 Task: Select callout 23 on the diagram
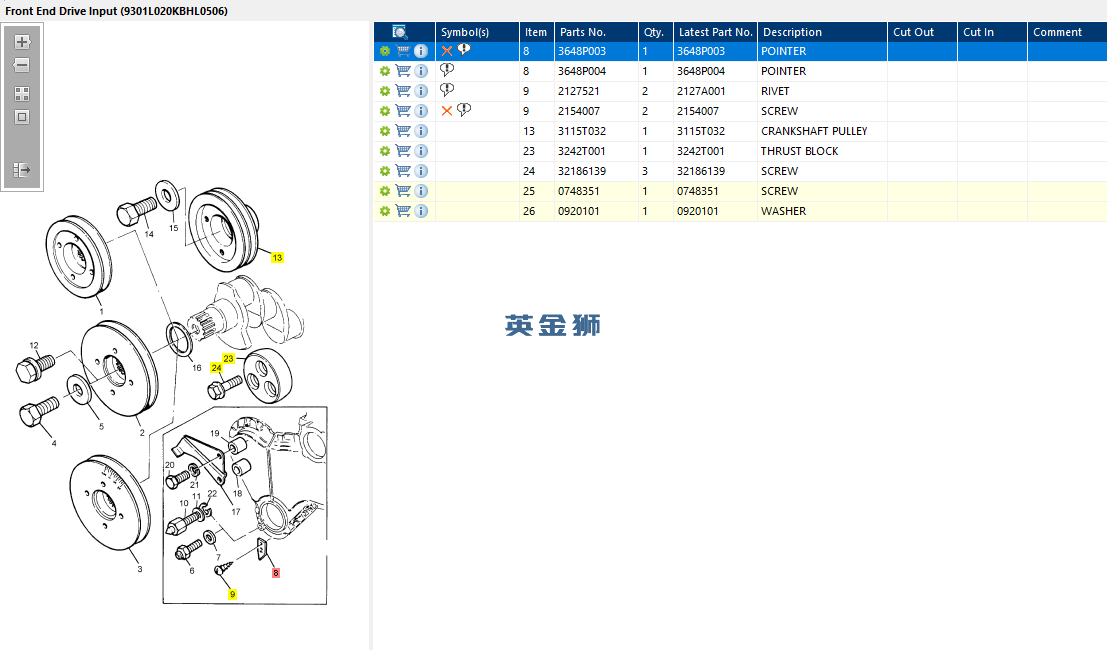point(228,359)
